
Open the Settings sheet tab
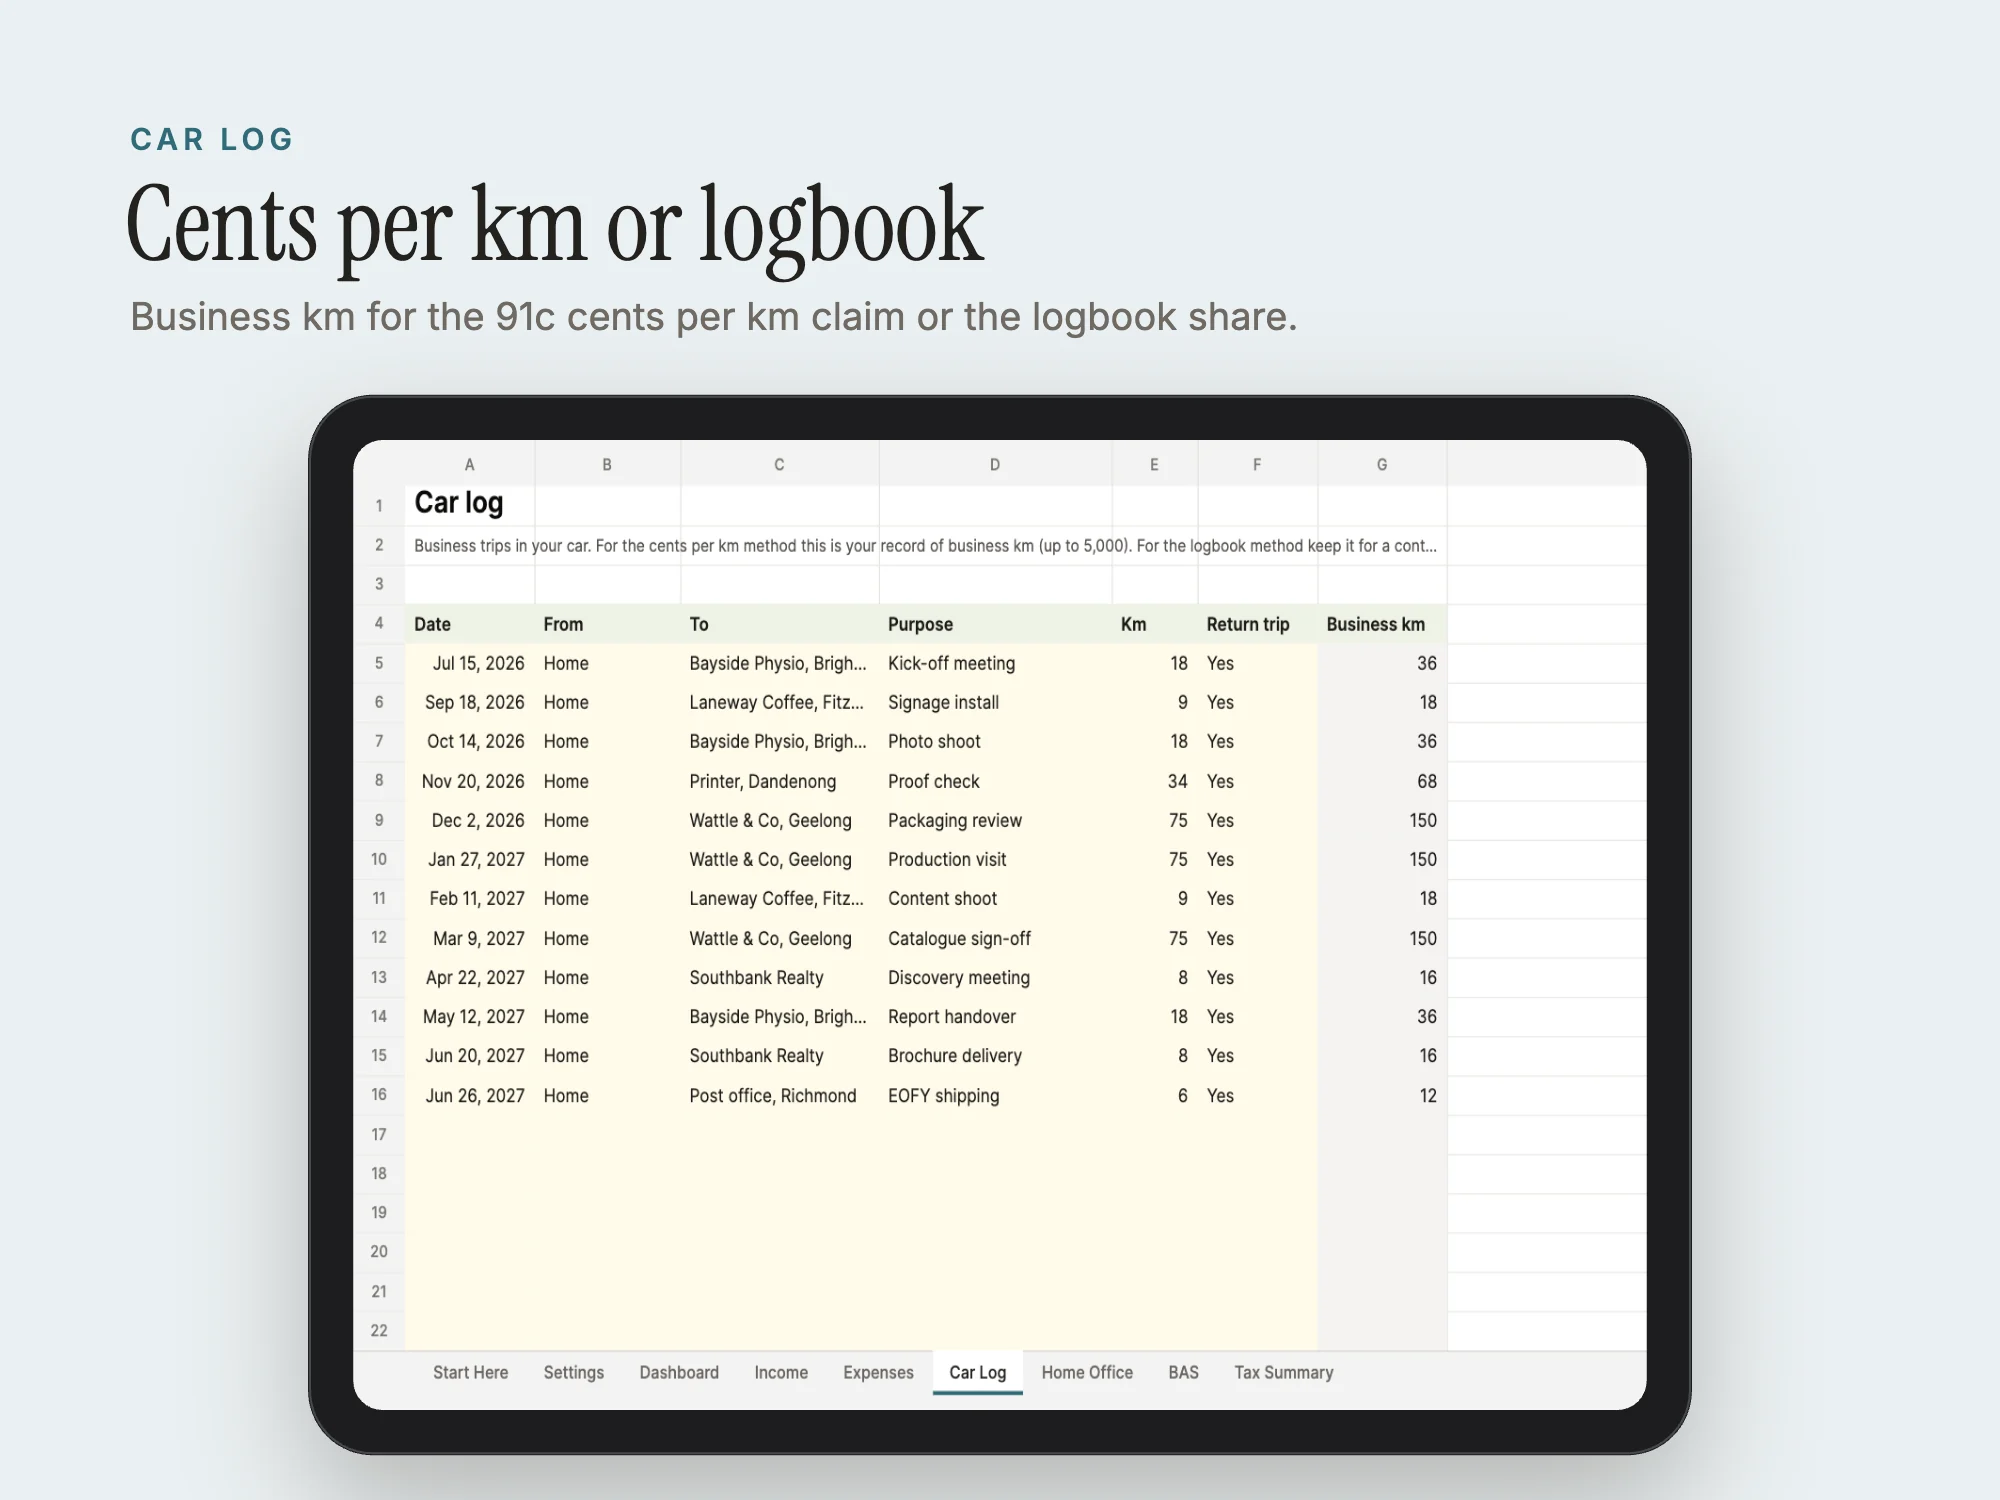coord(573,1372)
